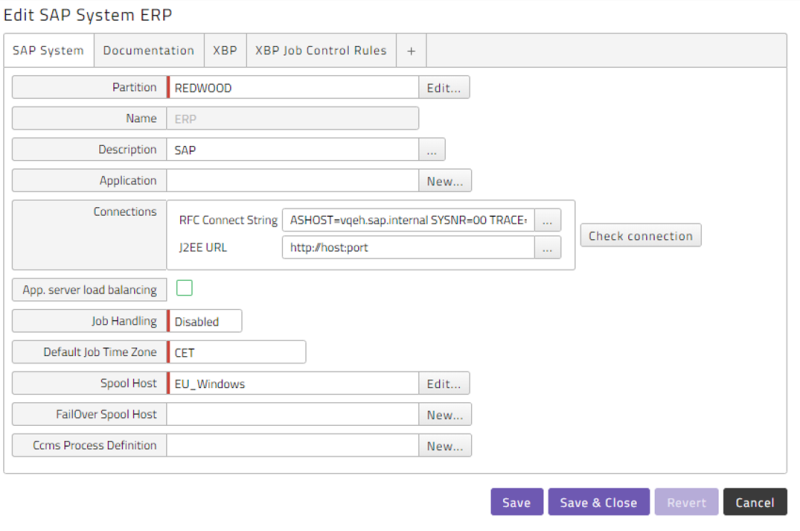
Task: Click the J2EE URL field
Action: pyautogui.click(x=408, y=247)
